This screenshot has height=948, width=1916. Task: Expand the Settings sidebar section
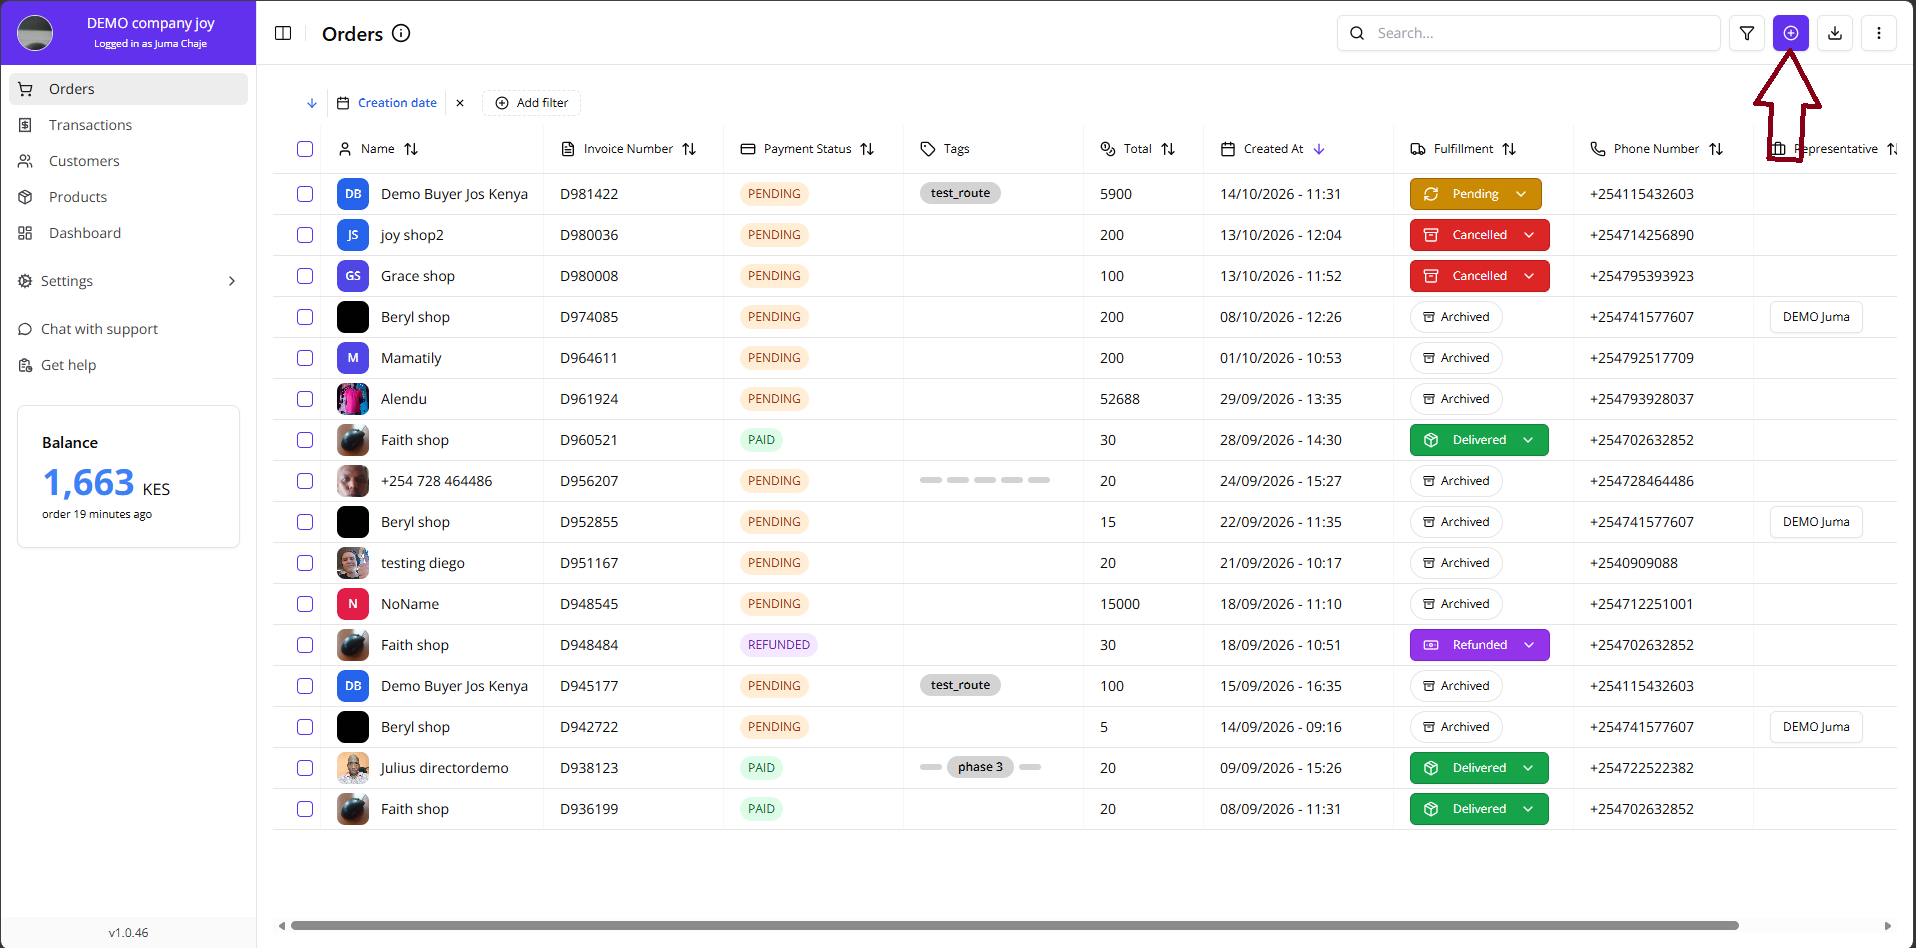tap(128, 281)
